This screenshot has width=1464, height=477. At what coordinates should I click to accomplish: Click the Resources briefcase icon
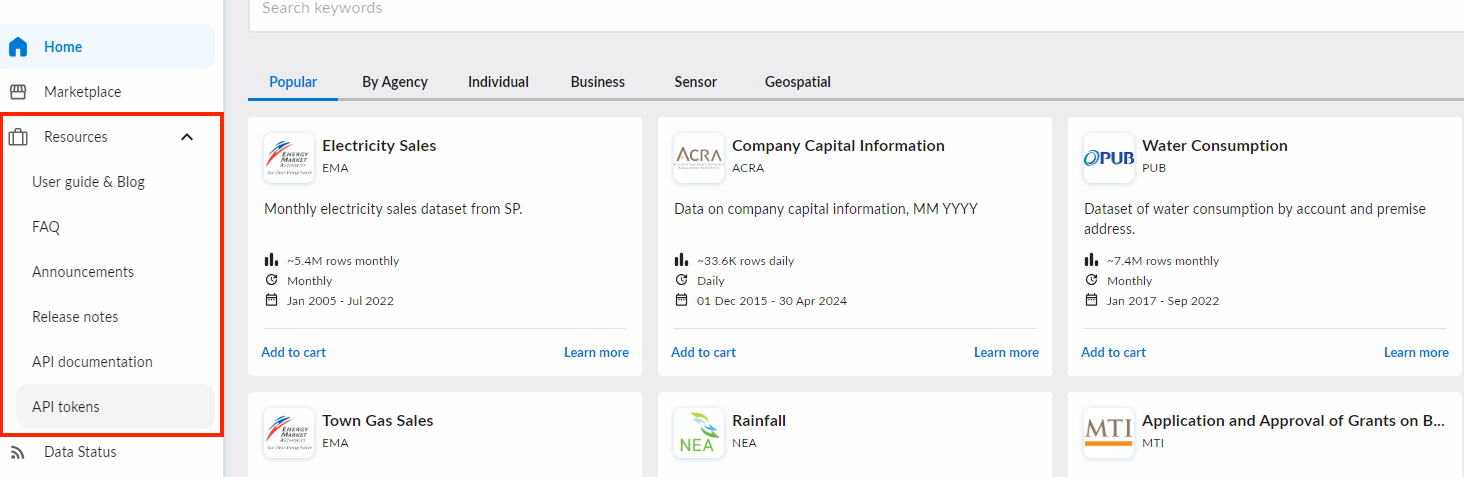coord(18,137)
